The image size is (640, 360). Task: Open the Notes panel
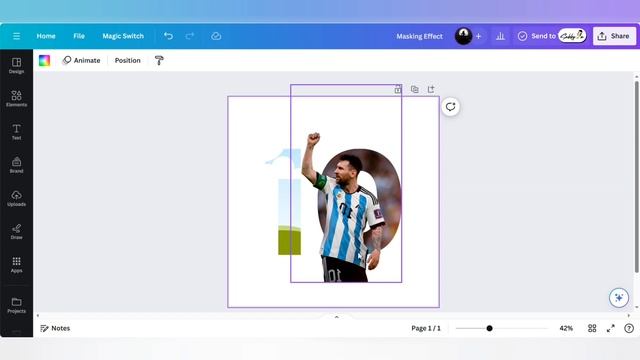(x=55, y=328)
